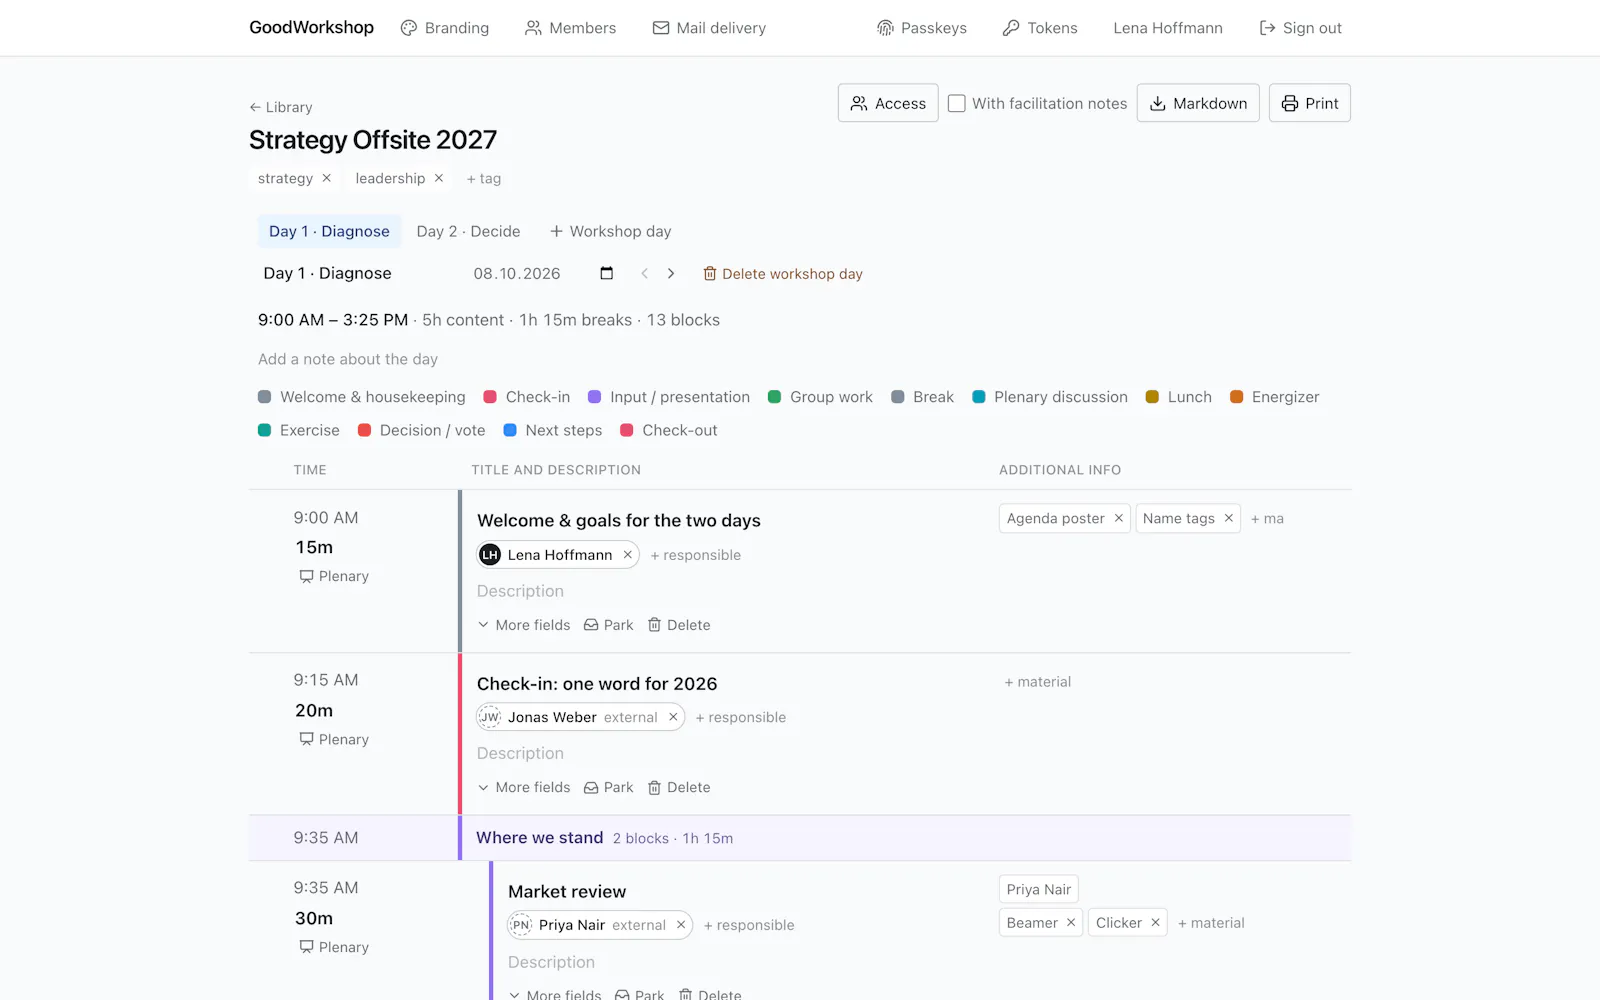Image resolution: width=1600 pixels, height=1000 pixels.
Task: Remove Lena Hoffmann as responsible
Action: click(628, 555)
